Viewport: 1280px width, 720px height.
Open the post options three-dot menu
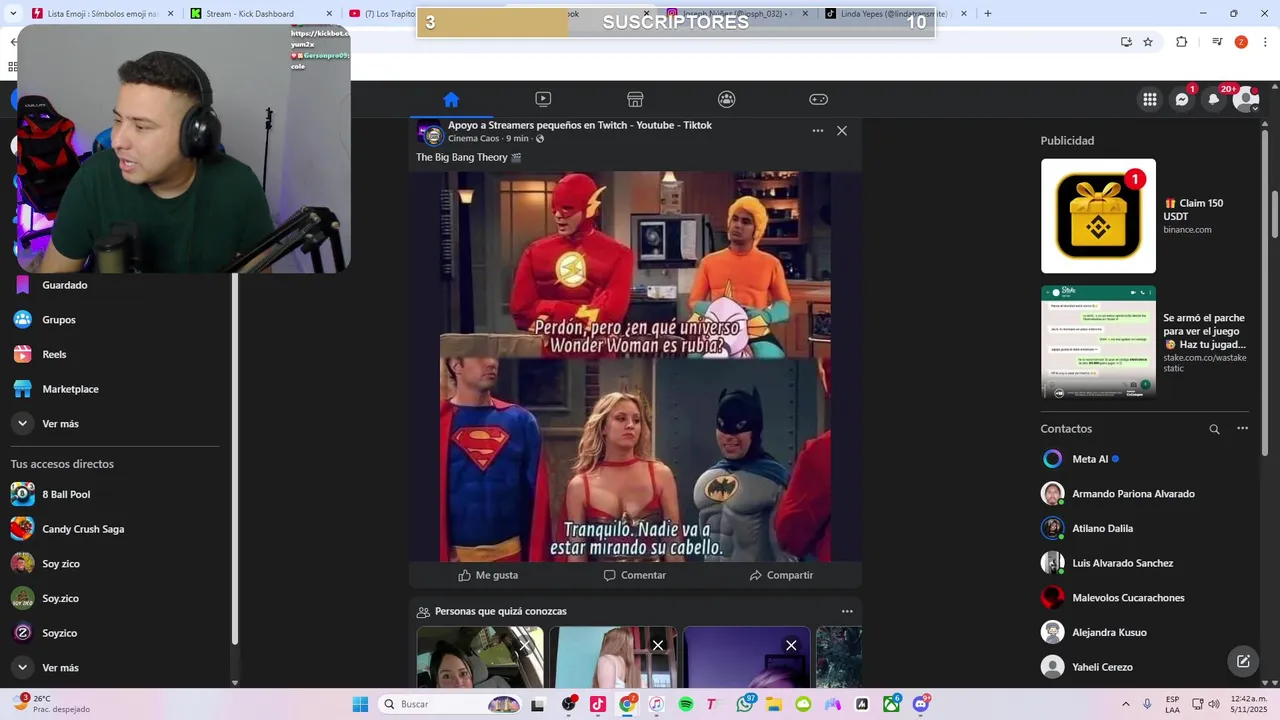(x=818, y=131)
